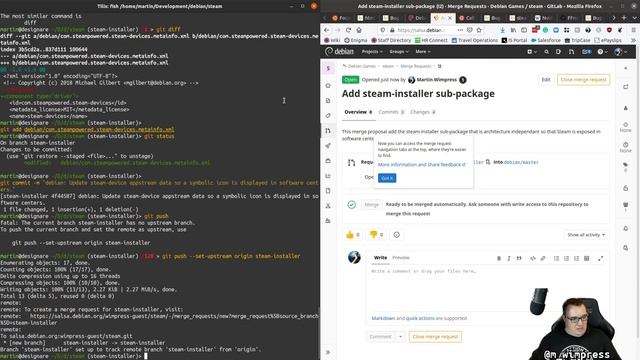The height and width of the screenshot is (360, 640).
Task: Insert code via the editor toolbar icon
Action: (x=533, y=258)
